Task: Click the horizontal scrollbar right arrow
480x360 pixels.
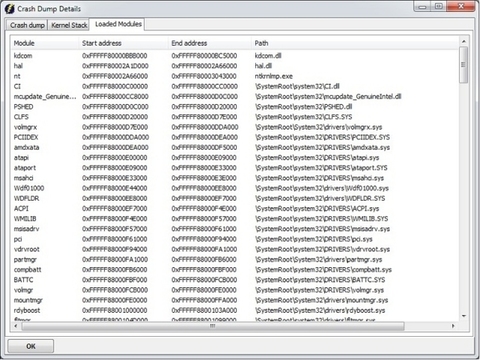Action: [x=453, y=326]
